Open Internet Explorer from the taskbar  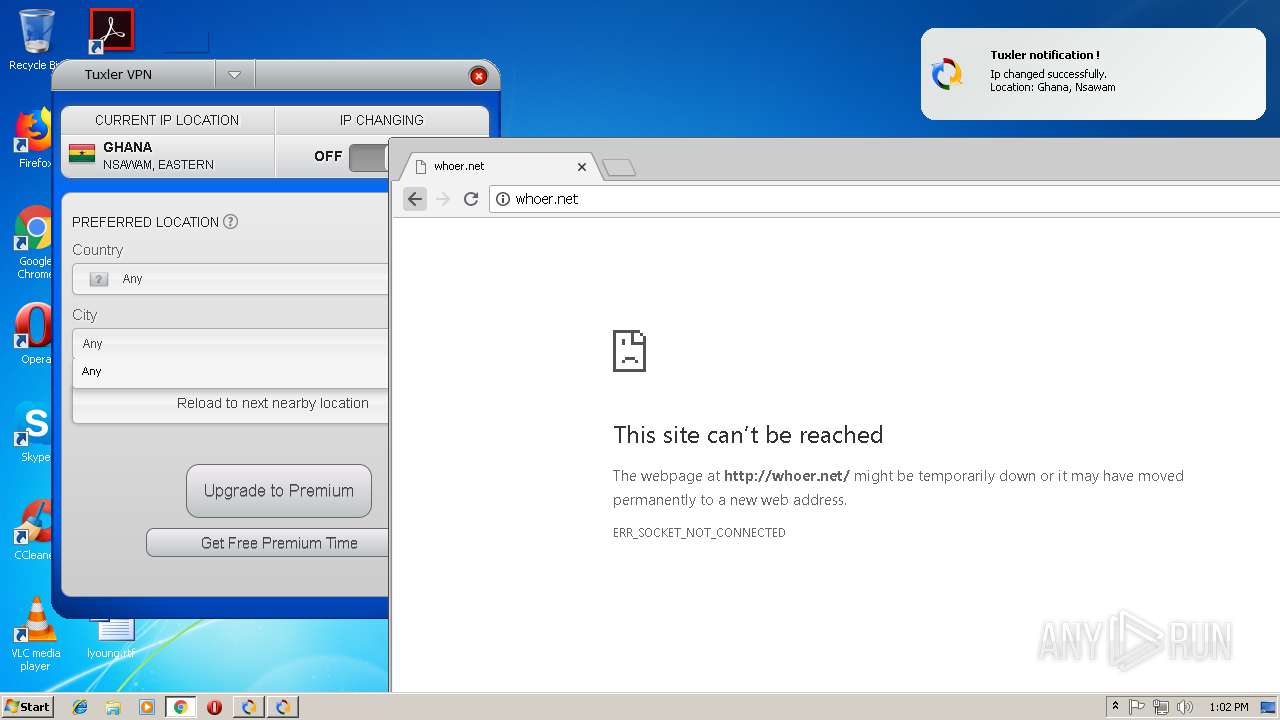[80, 707]
